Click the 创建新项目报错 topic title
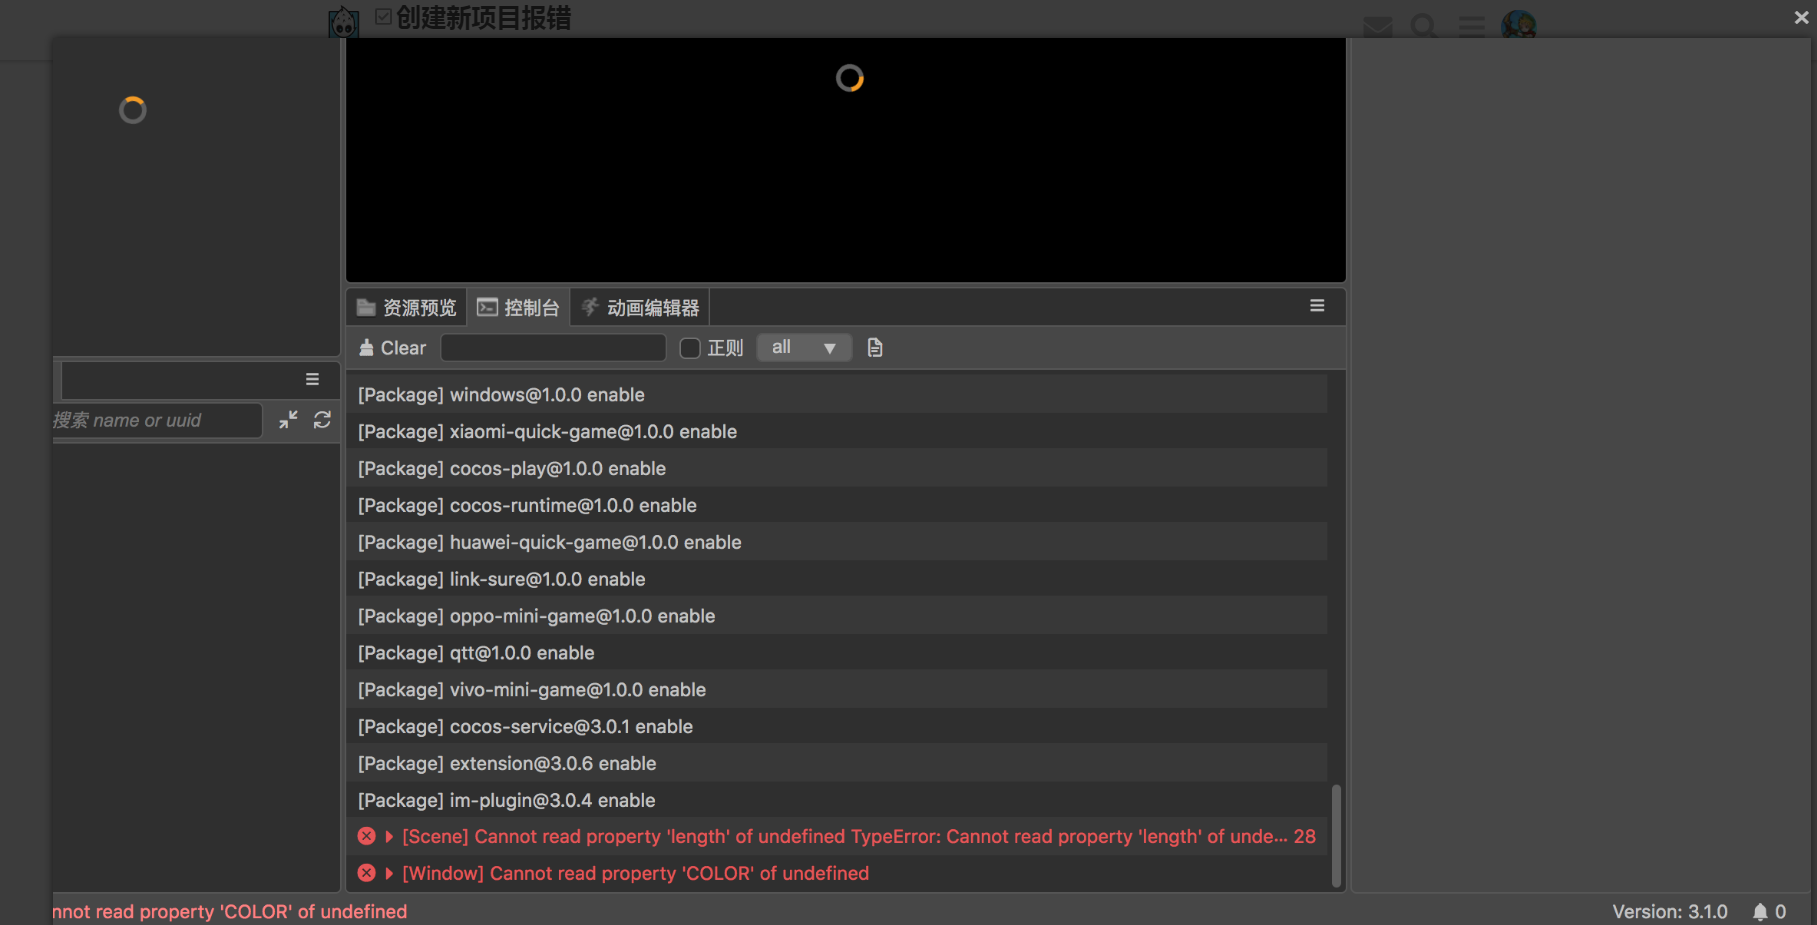 [x=484, y=18]
